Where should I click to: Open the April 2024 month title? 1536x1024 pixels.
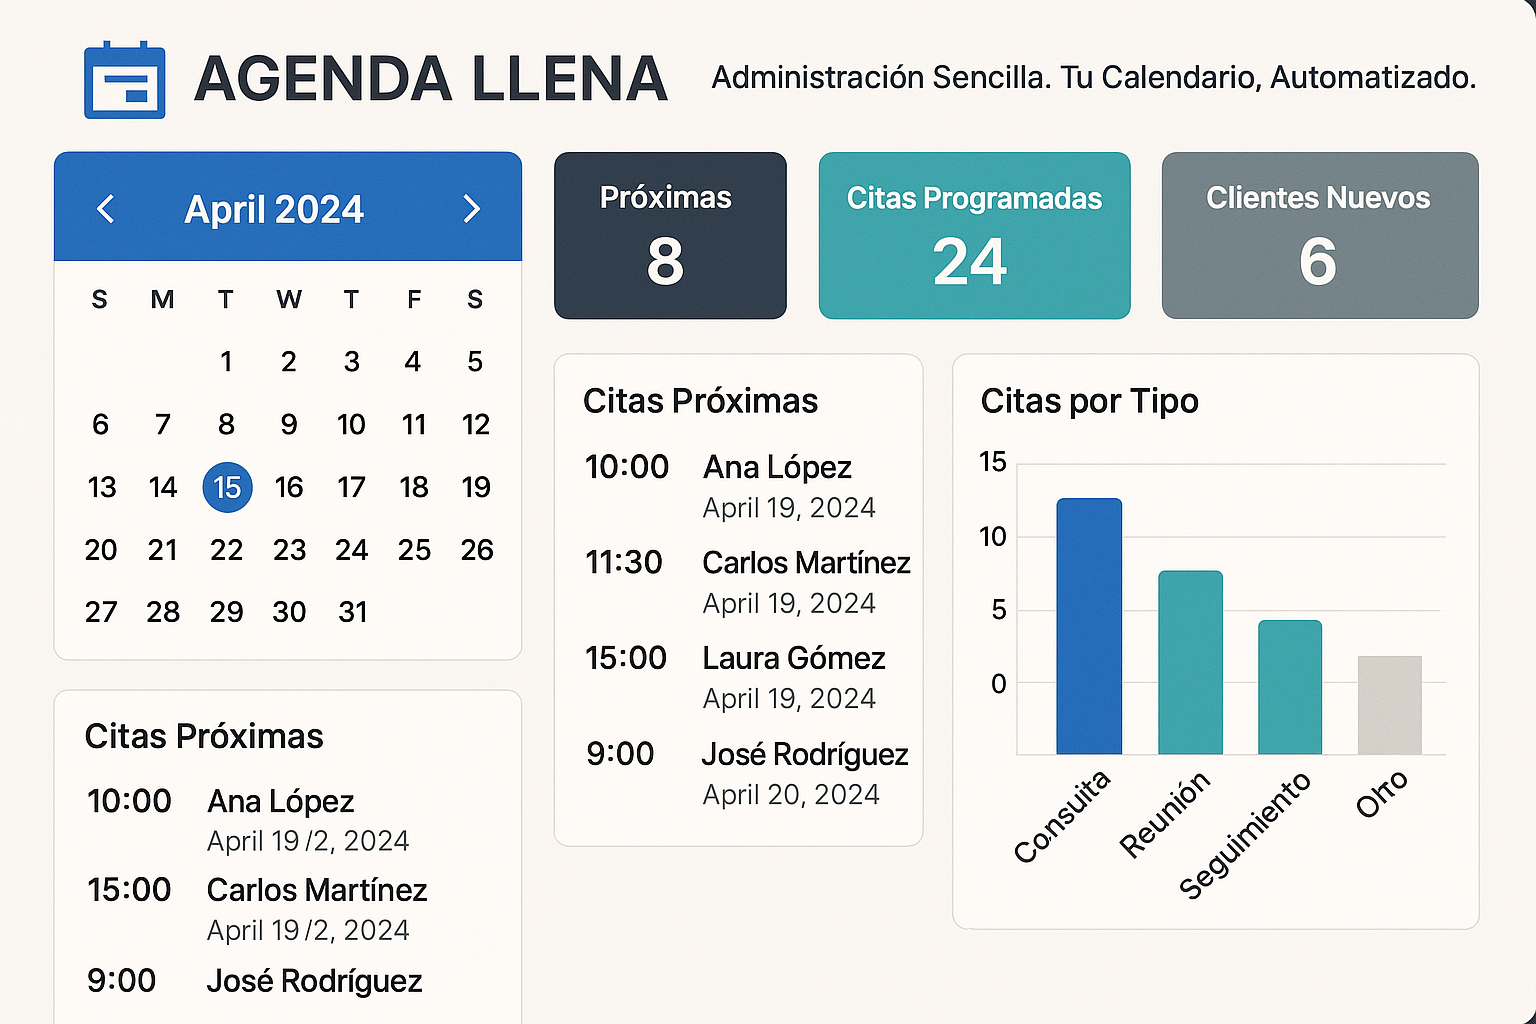(274, 210)
